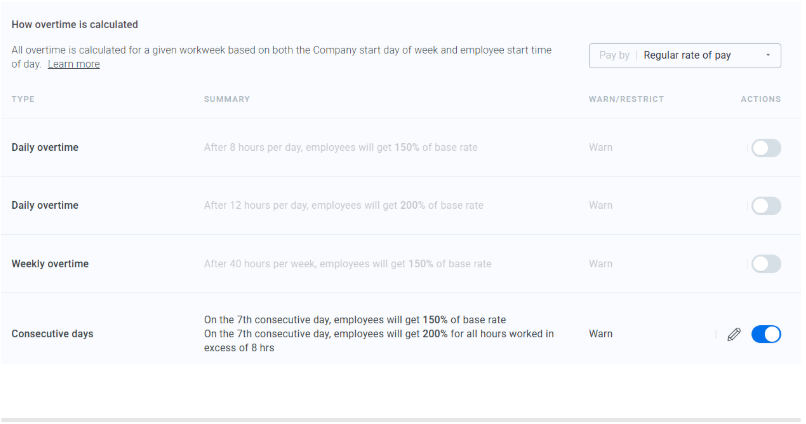Click the Daily overtime label for 200% rate

(45, 206)
